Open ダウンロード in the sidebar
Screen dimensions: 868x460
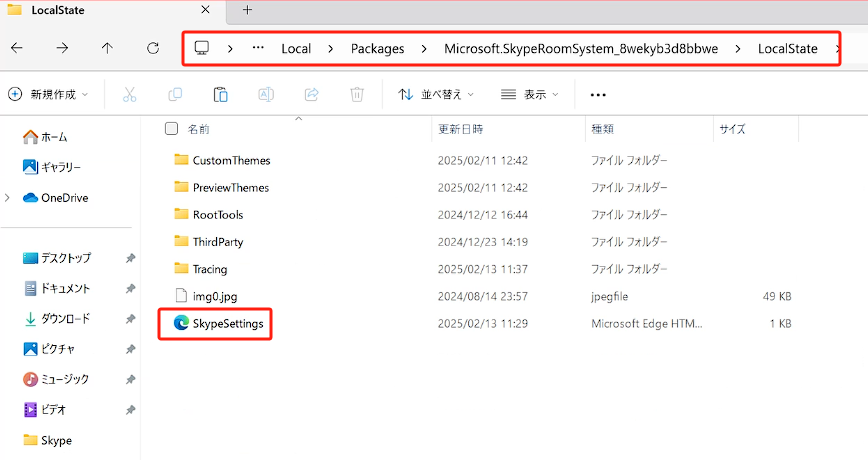tap(57, 319)
